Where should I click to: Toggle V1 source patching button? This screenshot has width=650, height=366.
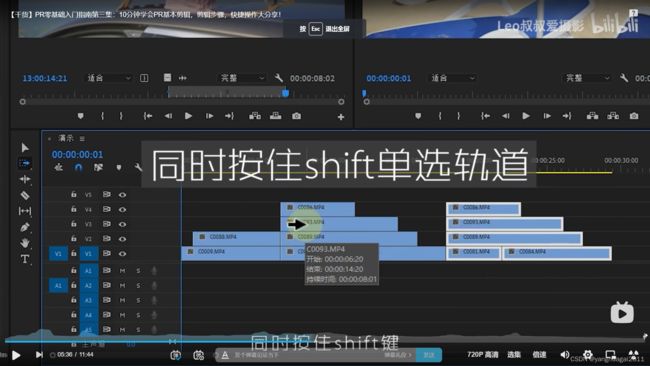(58, 254)
